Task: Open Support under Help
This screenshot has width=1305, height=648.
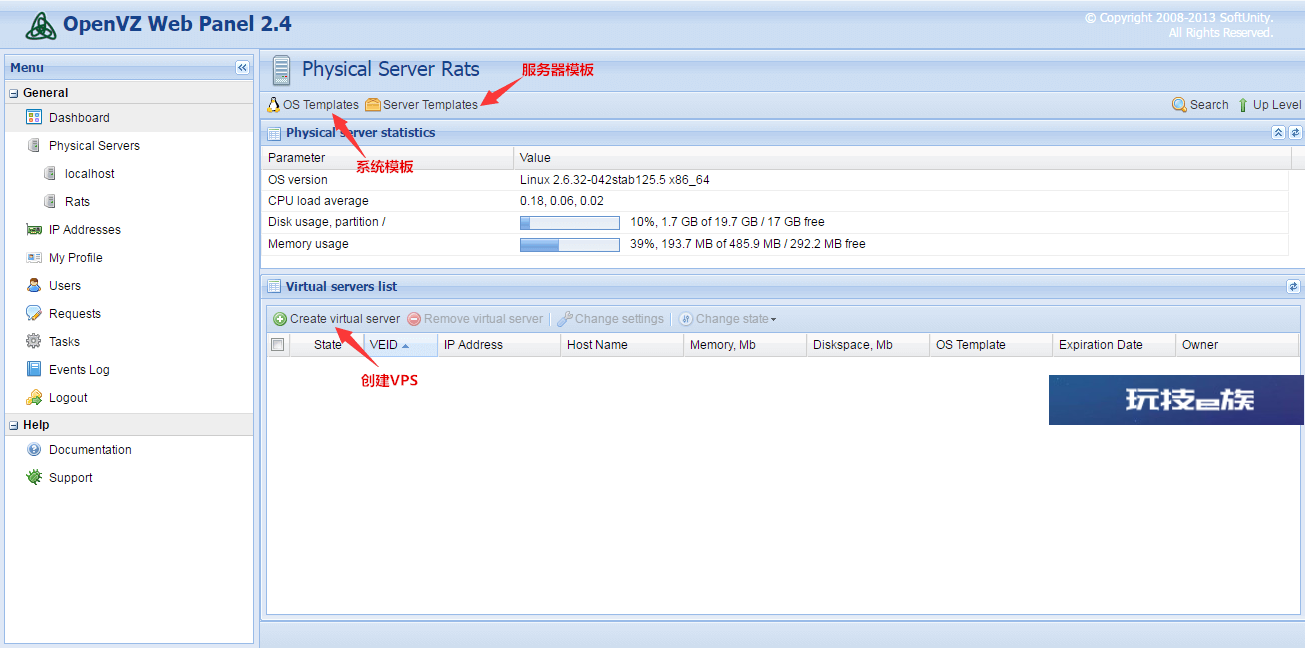Action: [71, 477]
